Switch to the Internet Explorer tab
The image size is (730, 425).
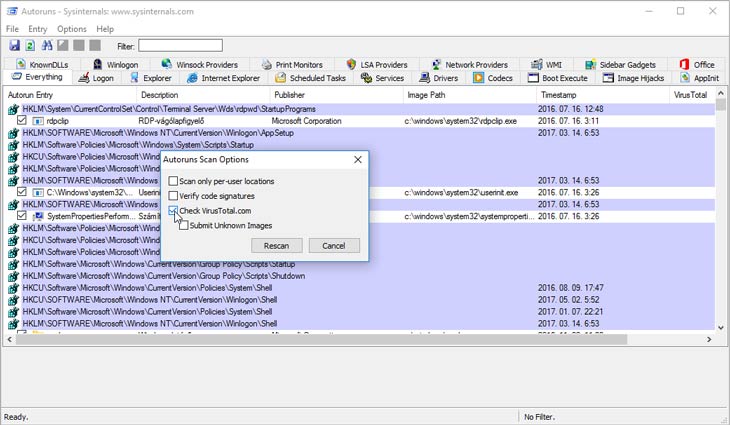point(223,78)
